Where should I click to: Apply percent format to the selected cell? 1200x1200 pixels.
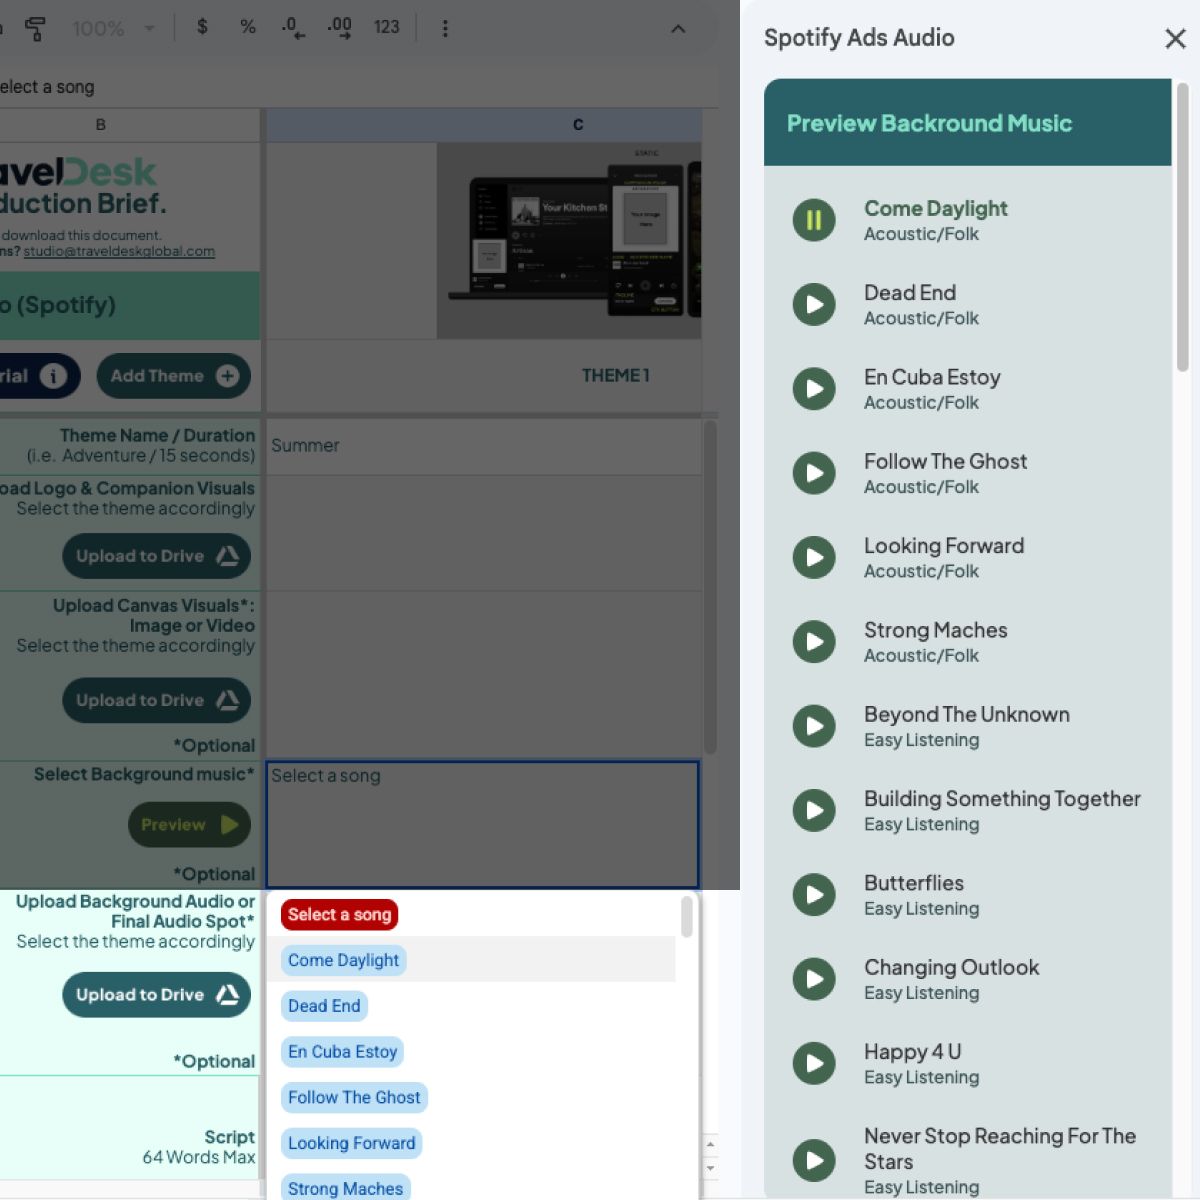247,28
